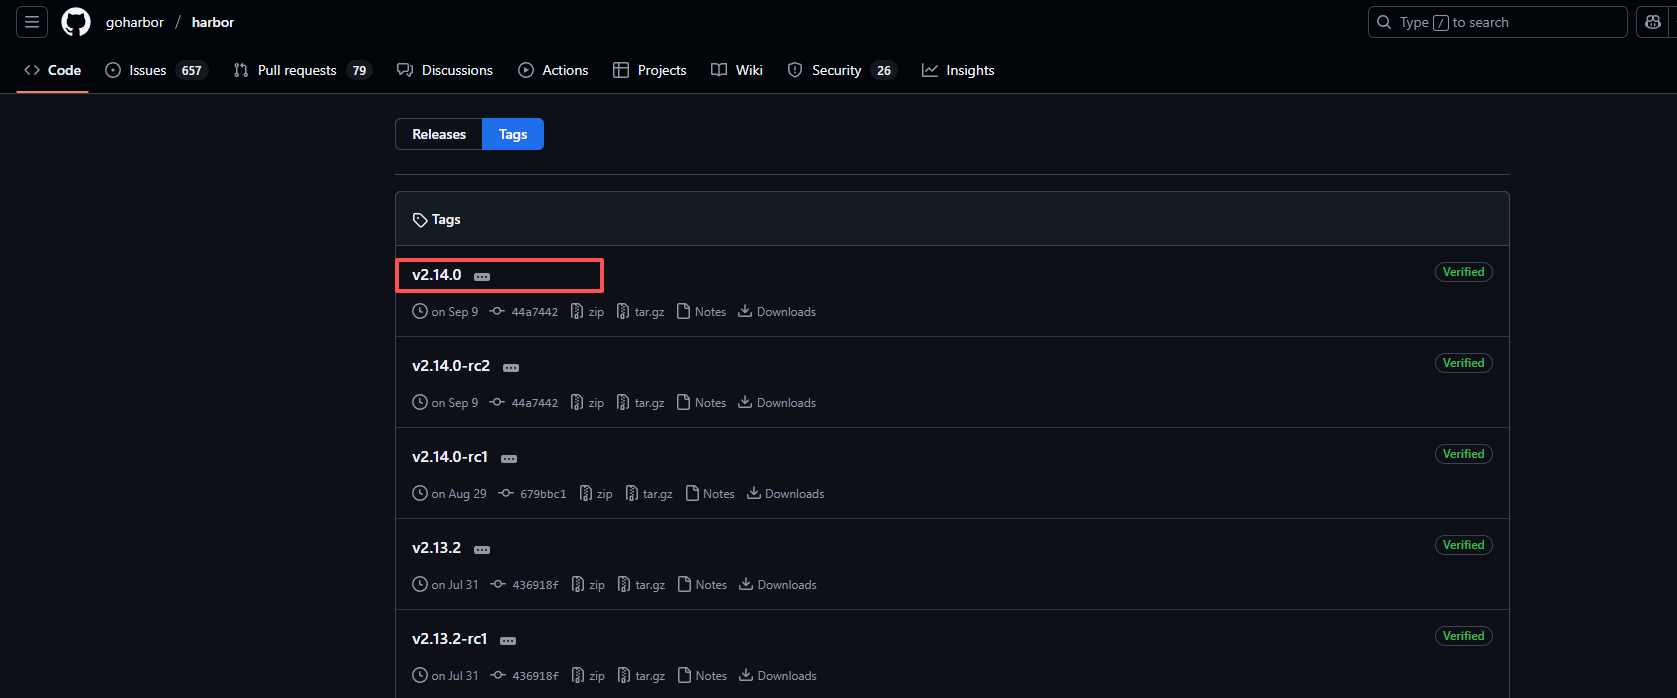Open Notes for v2.14.0

(702, 312)
